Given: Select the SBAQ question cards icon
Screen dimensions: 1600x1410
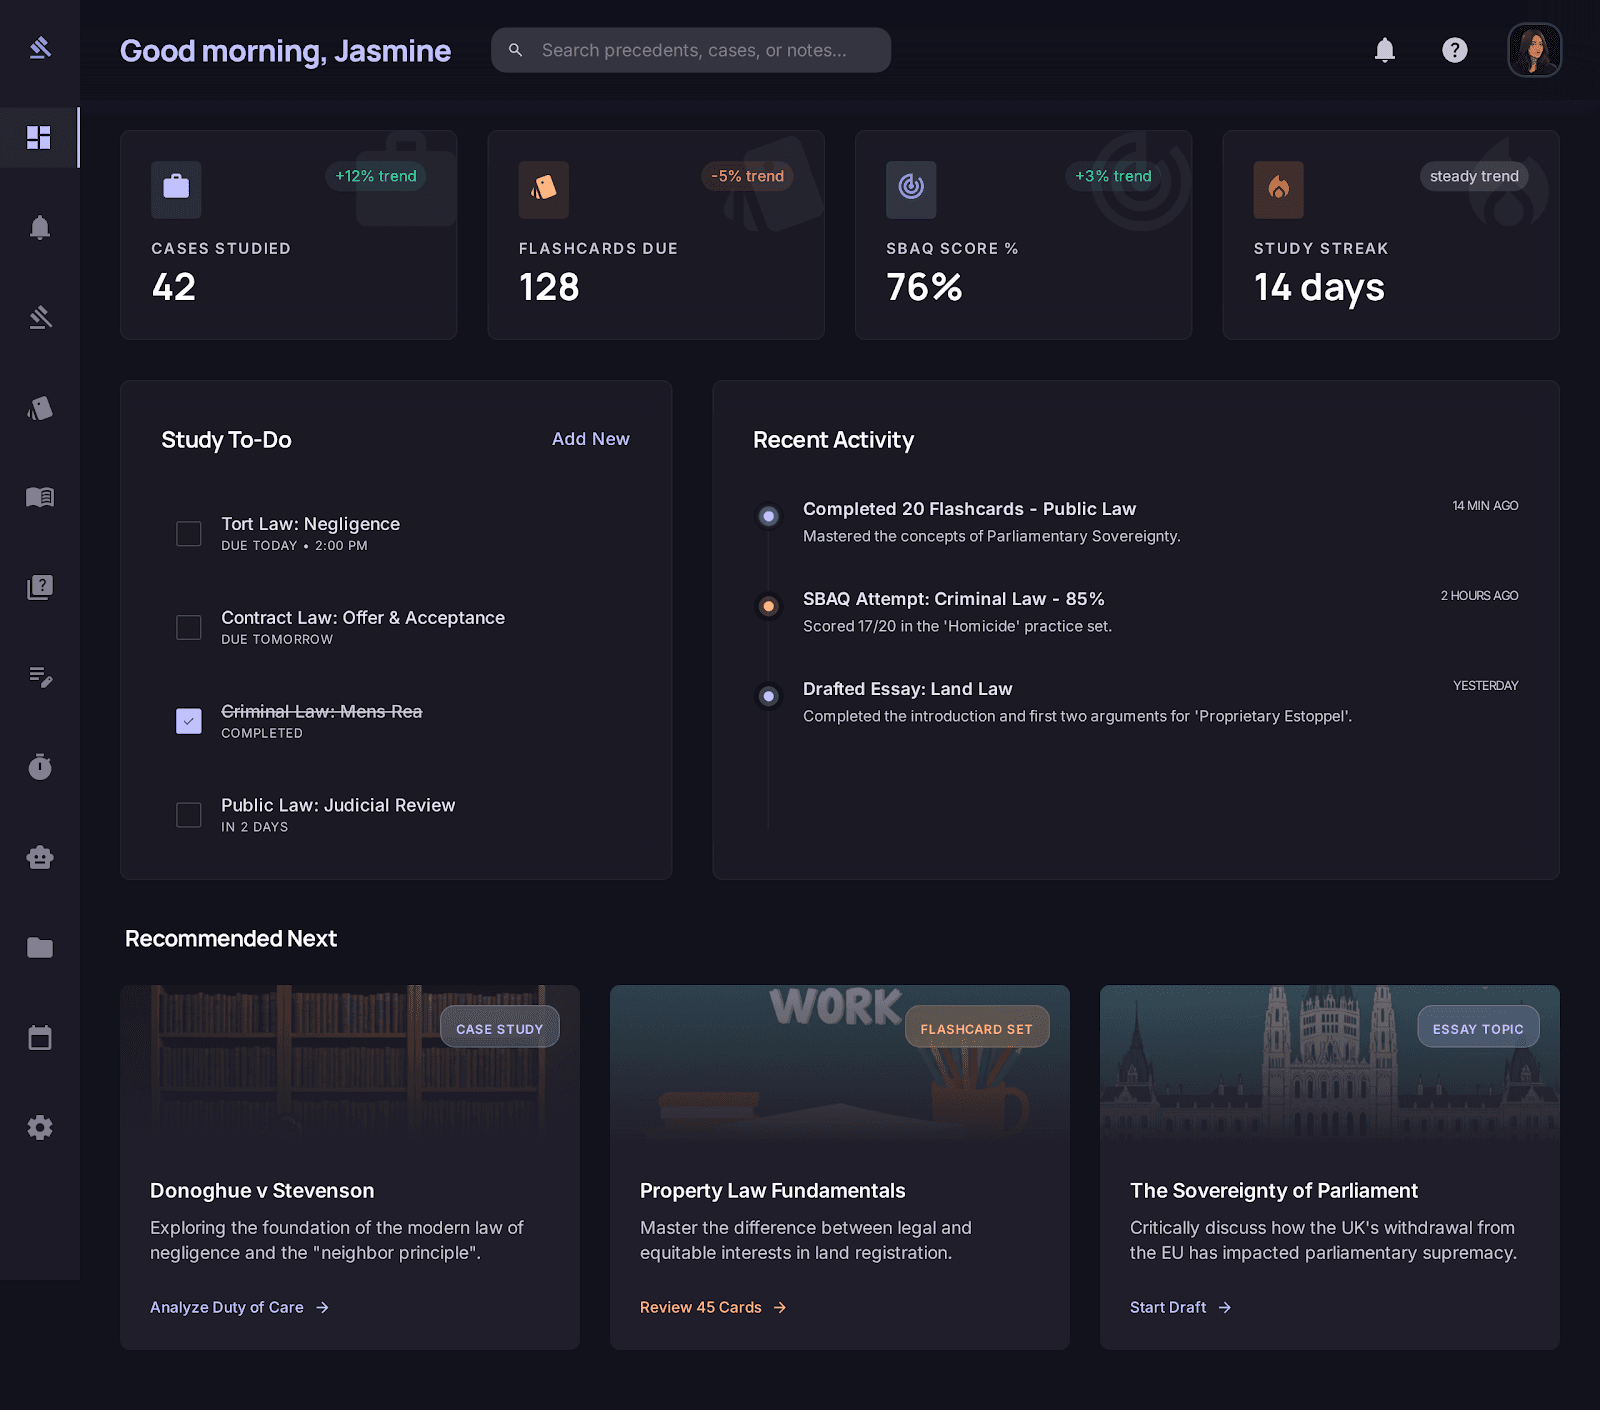Looking at the screenshot, I should 40,587.
